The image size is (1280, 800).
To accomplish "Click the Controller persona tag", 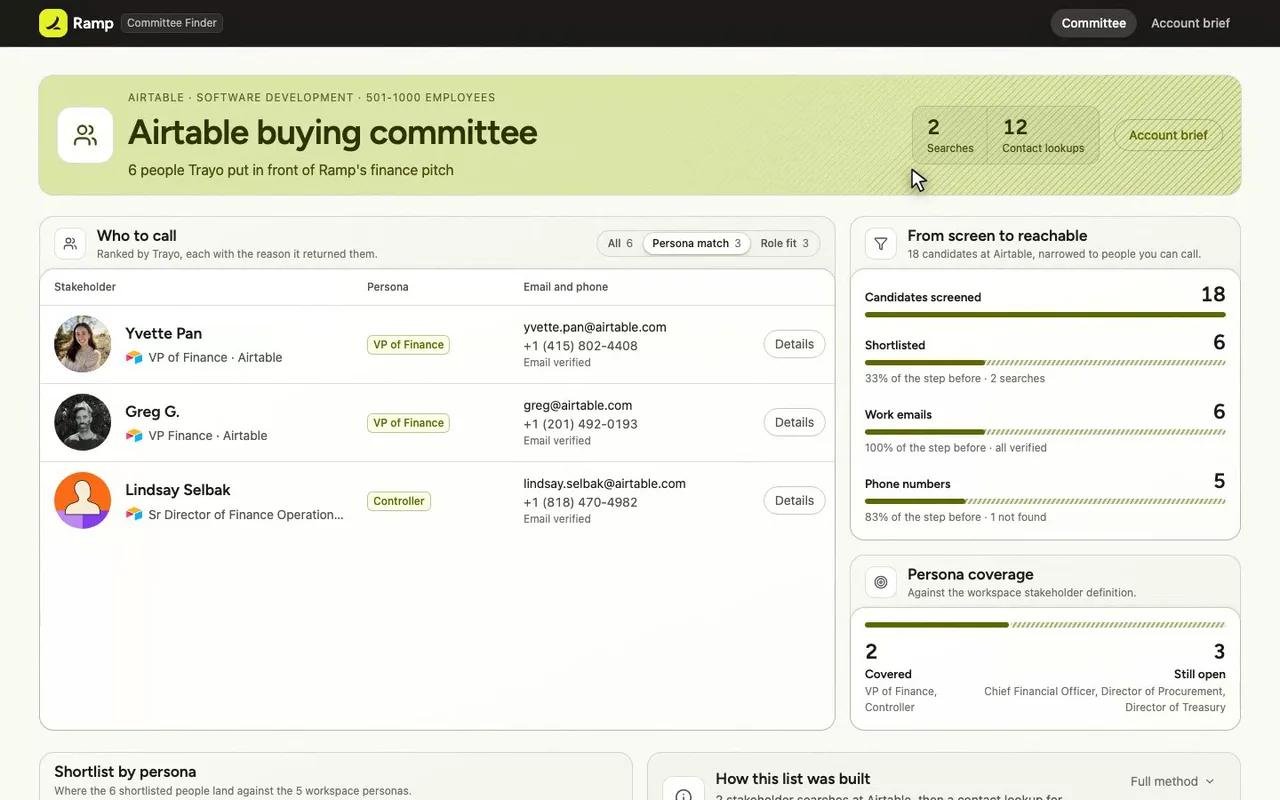I will tap(399, 501).
